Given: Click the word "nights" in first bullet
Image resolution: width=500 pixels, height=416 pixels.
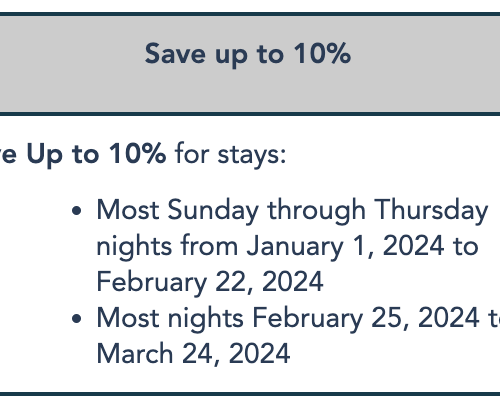Looking at the screenshot, I should tap(134, 247).
